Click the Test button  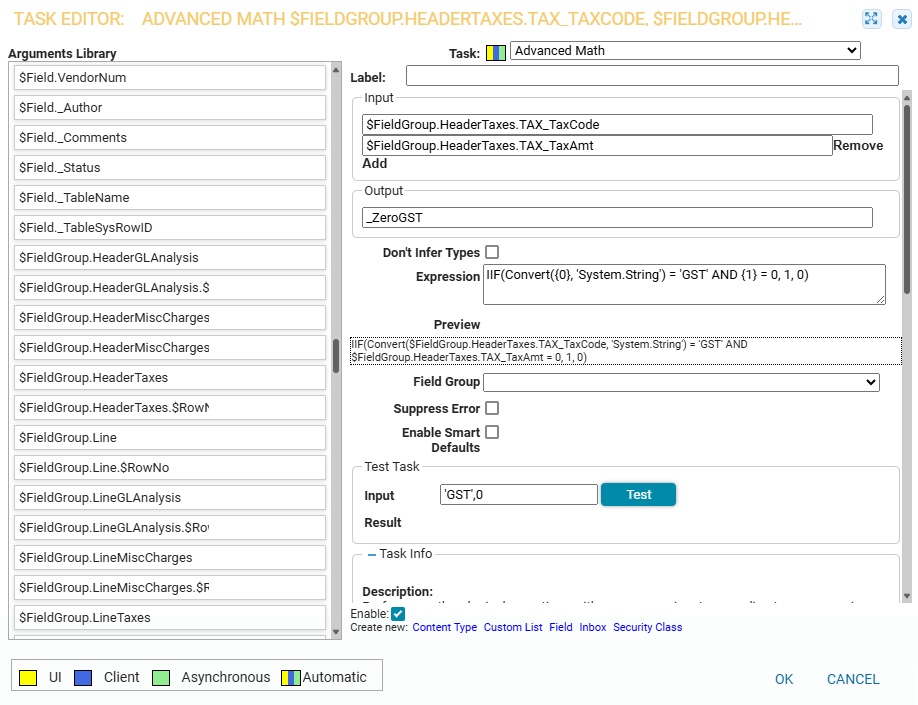click(x=638, y=494)
